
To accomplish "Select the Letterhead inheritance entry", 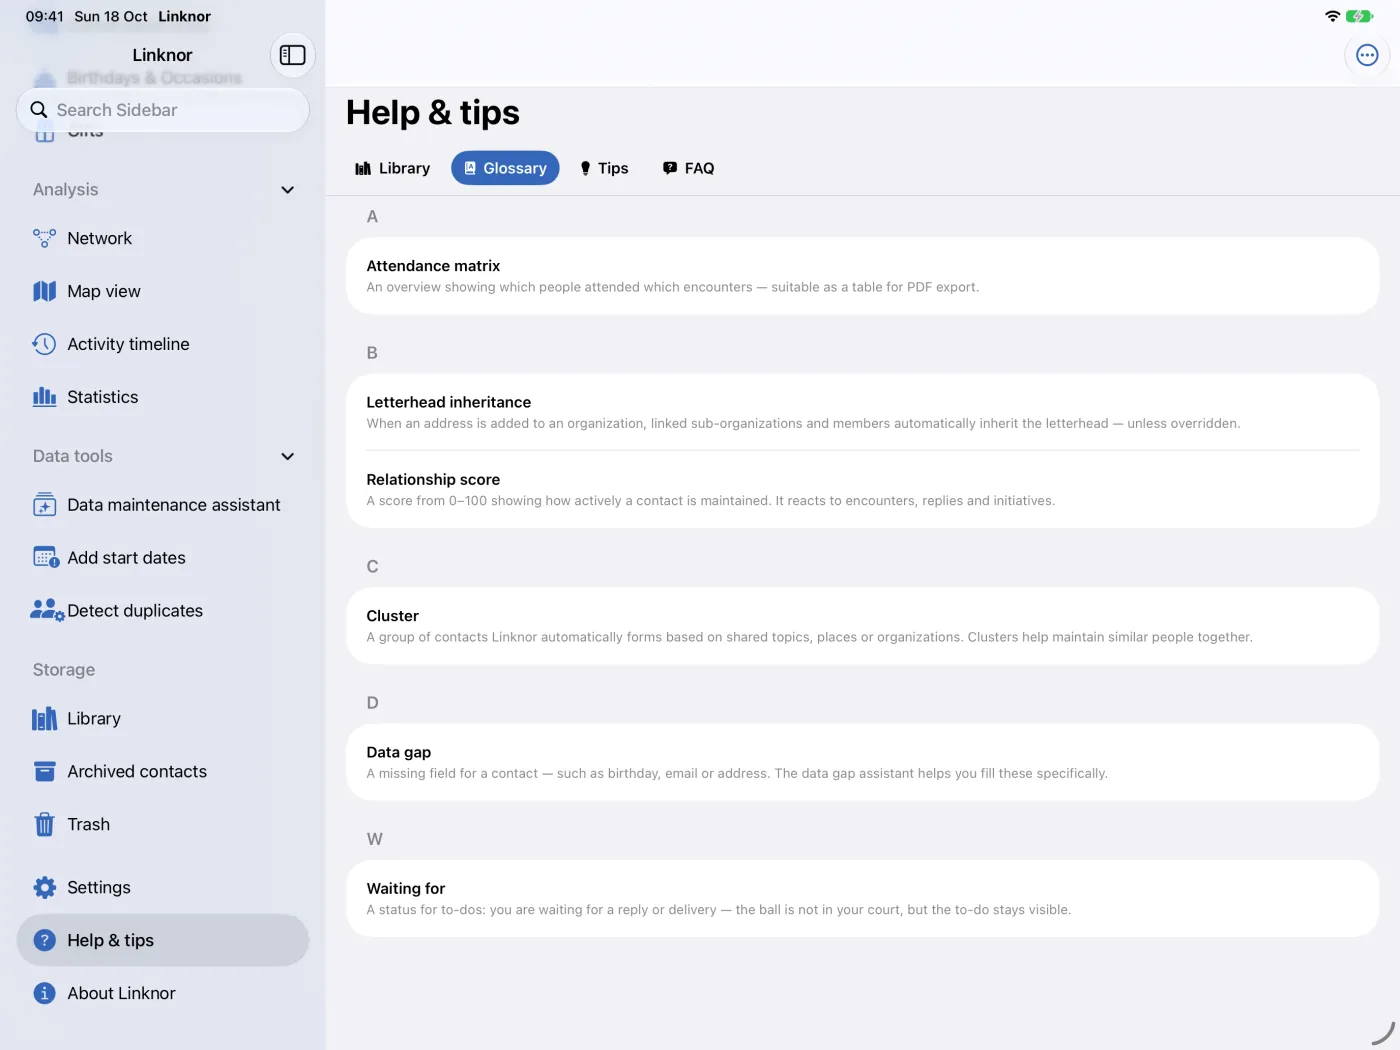I will 862,412.
